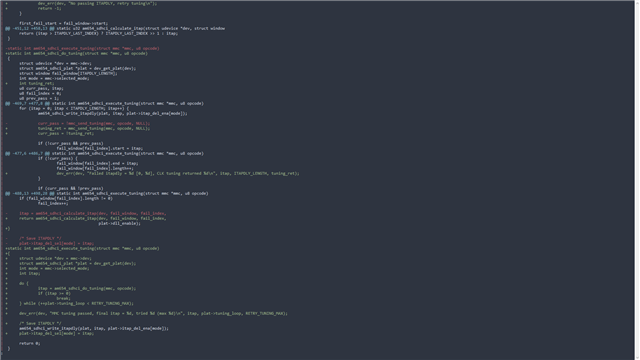Click the 'first_fail_start = fail_window->start' line
Screen dimensions: 640x360
pos(64,23)
